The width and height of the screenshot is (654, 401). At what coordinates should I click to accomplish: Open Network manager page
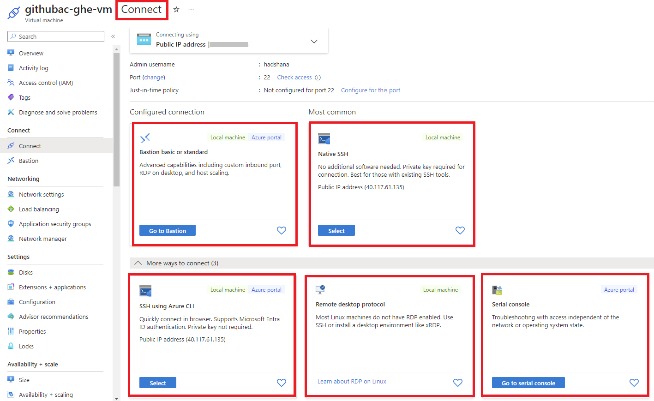(x=43, y=239)
